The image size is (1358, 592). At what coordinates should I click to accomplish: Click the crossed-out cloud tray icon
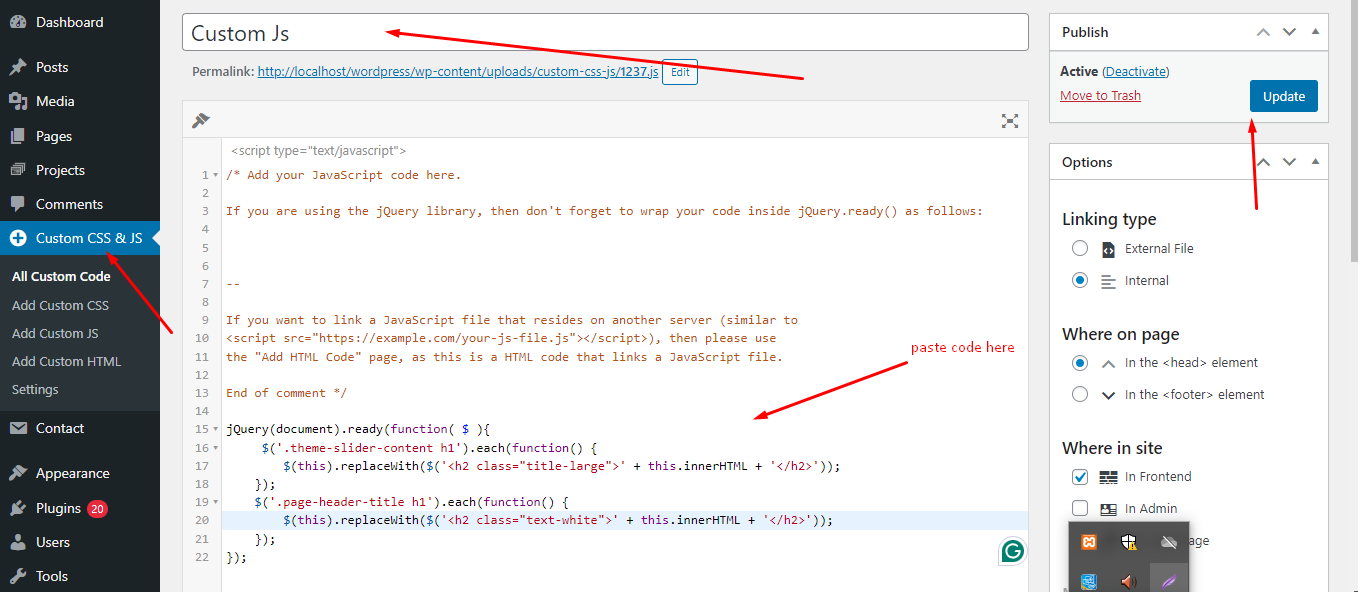pyautogui.click(x=1167, y=542)
